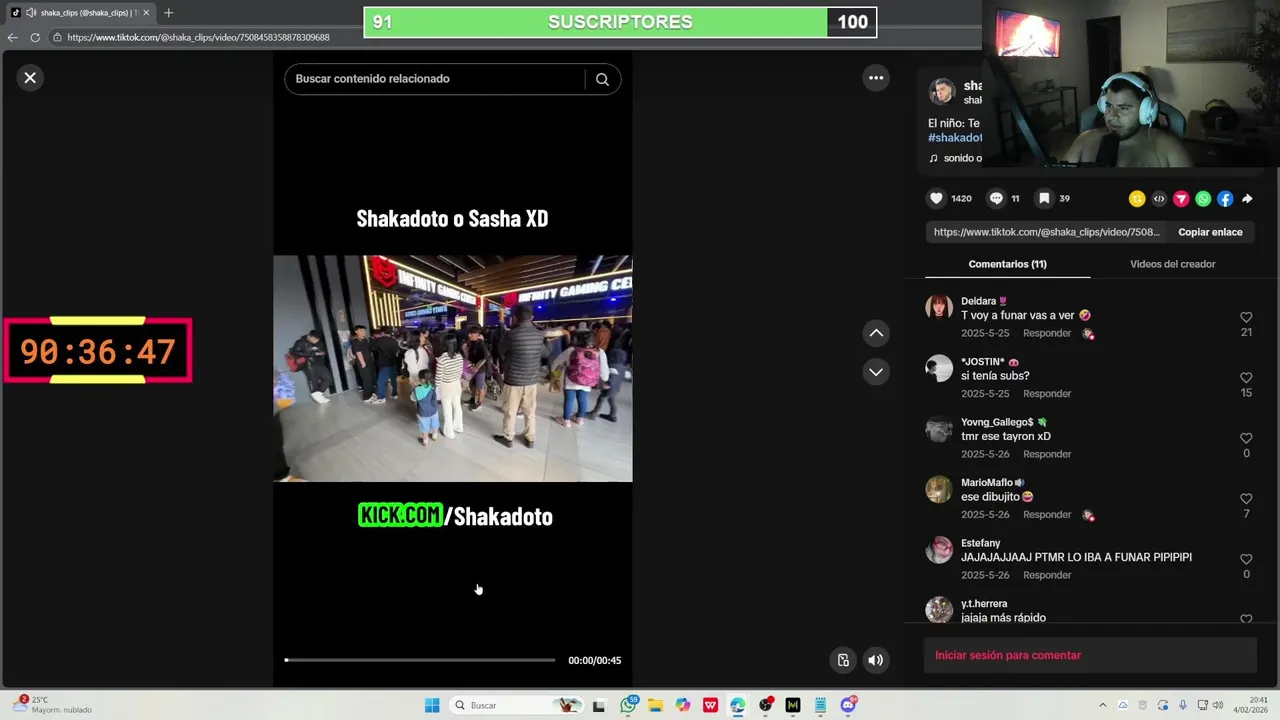Click the browser back arrow
Screen dimensions: 1280x720
coord(12,37)
